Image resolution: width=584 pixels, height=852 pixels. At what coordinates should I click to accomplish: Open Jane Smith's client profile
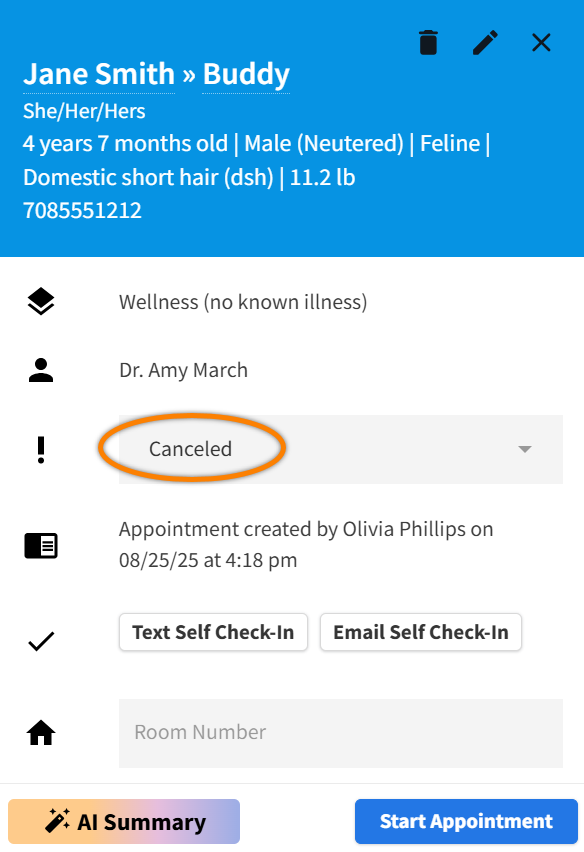pyautogui.click(x=99, y=73)
